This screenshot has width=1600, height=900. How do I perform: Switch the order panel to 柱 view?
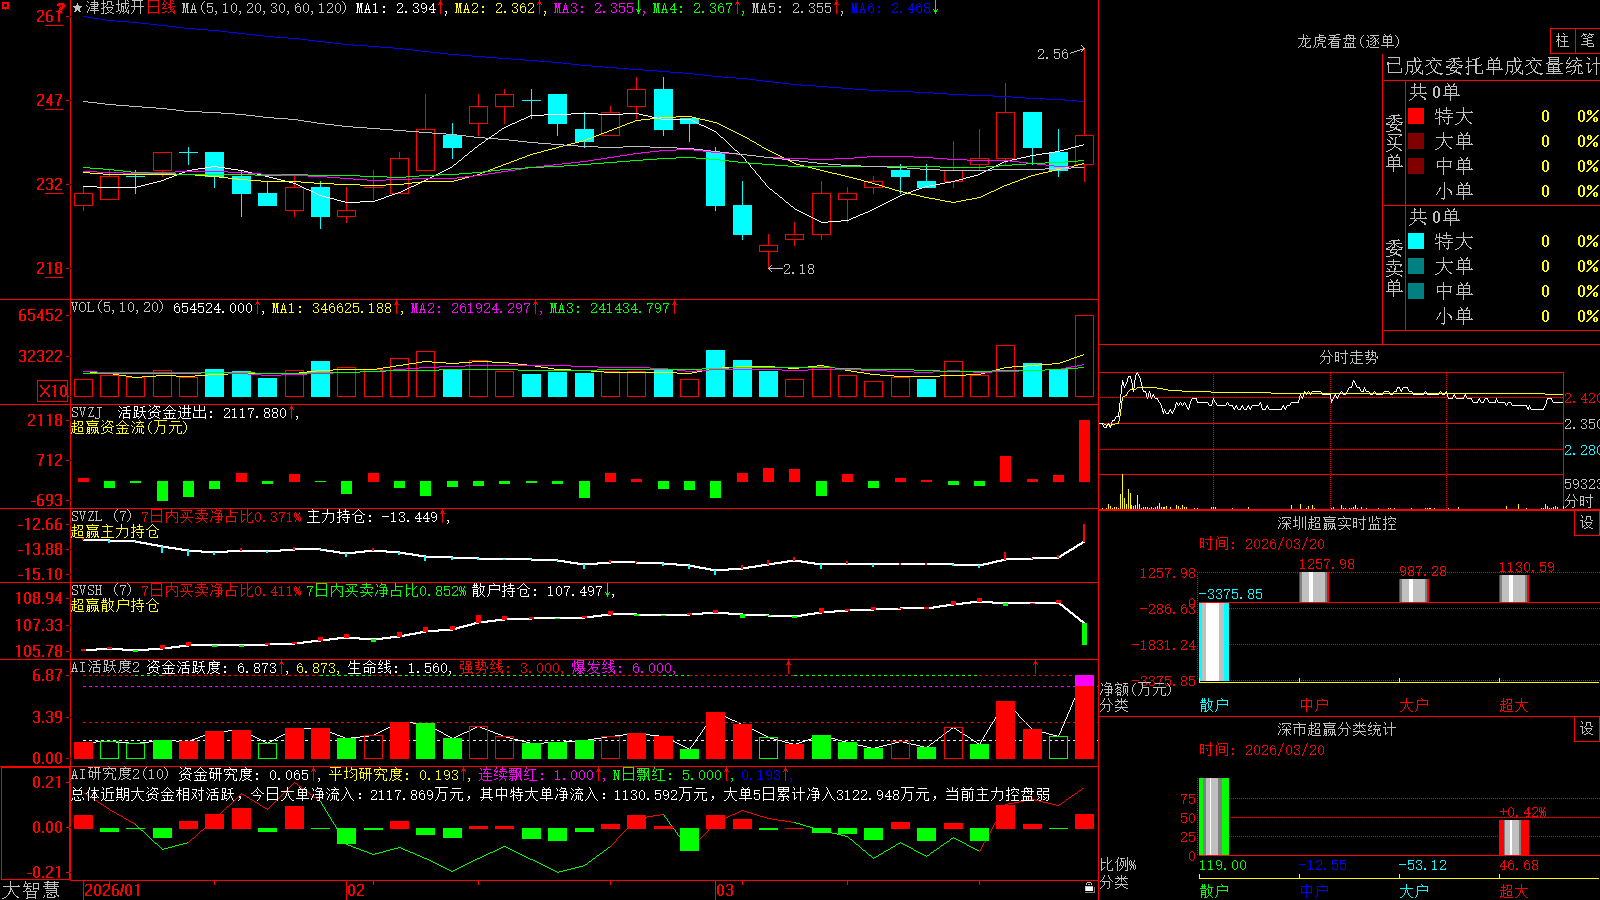pos(1562,40)
